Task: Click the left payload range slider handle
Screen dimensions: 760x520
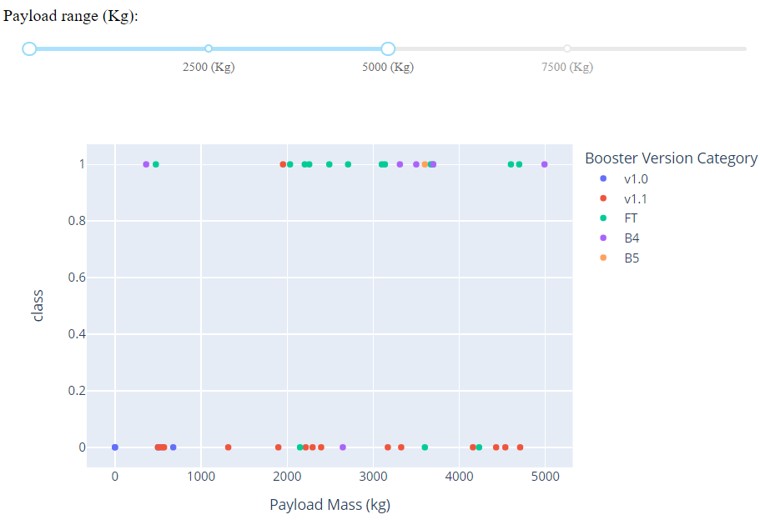Action: [29, 48]
